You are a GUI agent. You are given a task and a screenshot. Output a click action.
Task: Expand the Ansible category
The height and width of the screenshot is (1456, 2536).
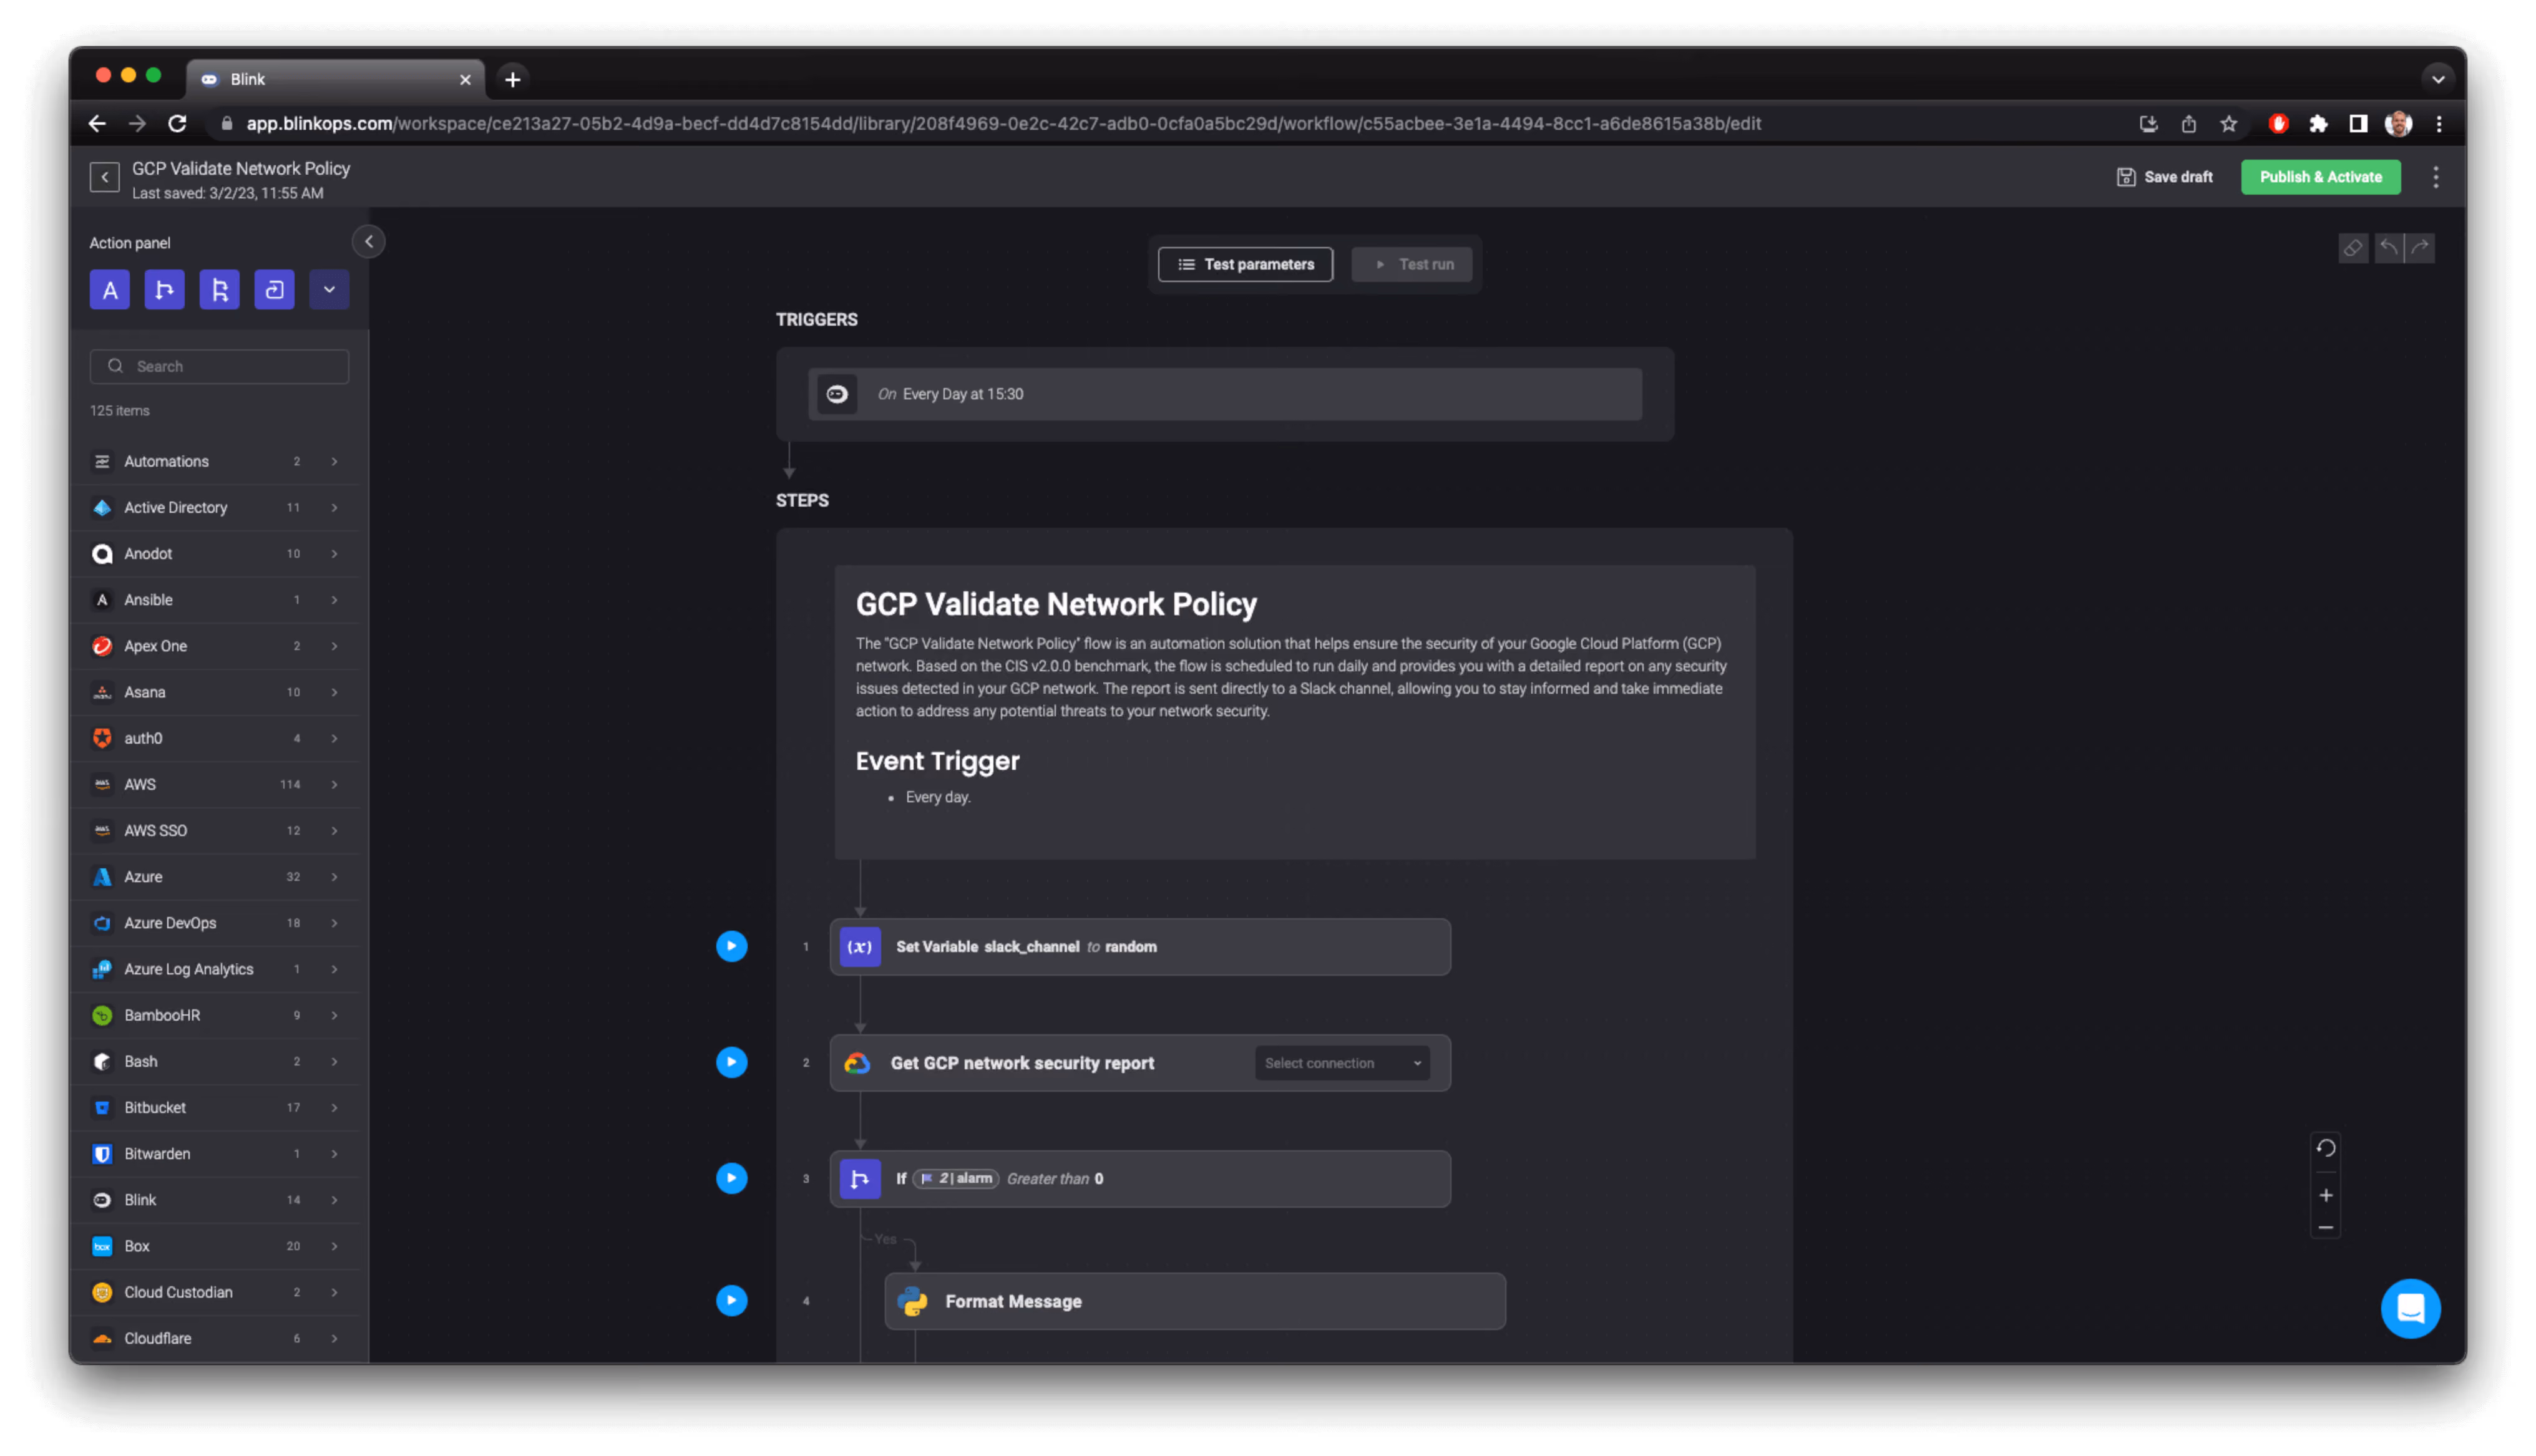[215, 599]
